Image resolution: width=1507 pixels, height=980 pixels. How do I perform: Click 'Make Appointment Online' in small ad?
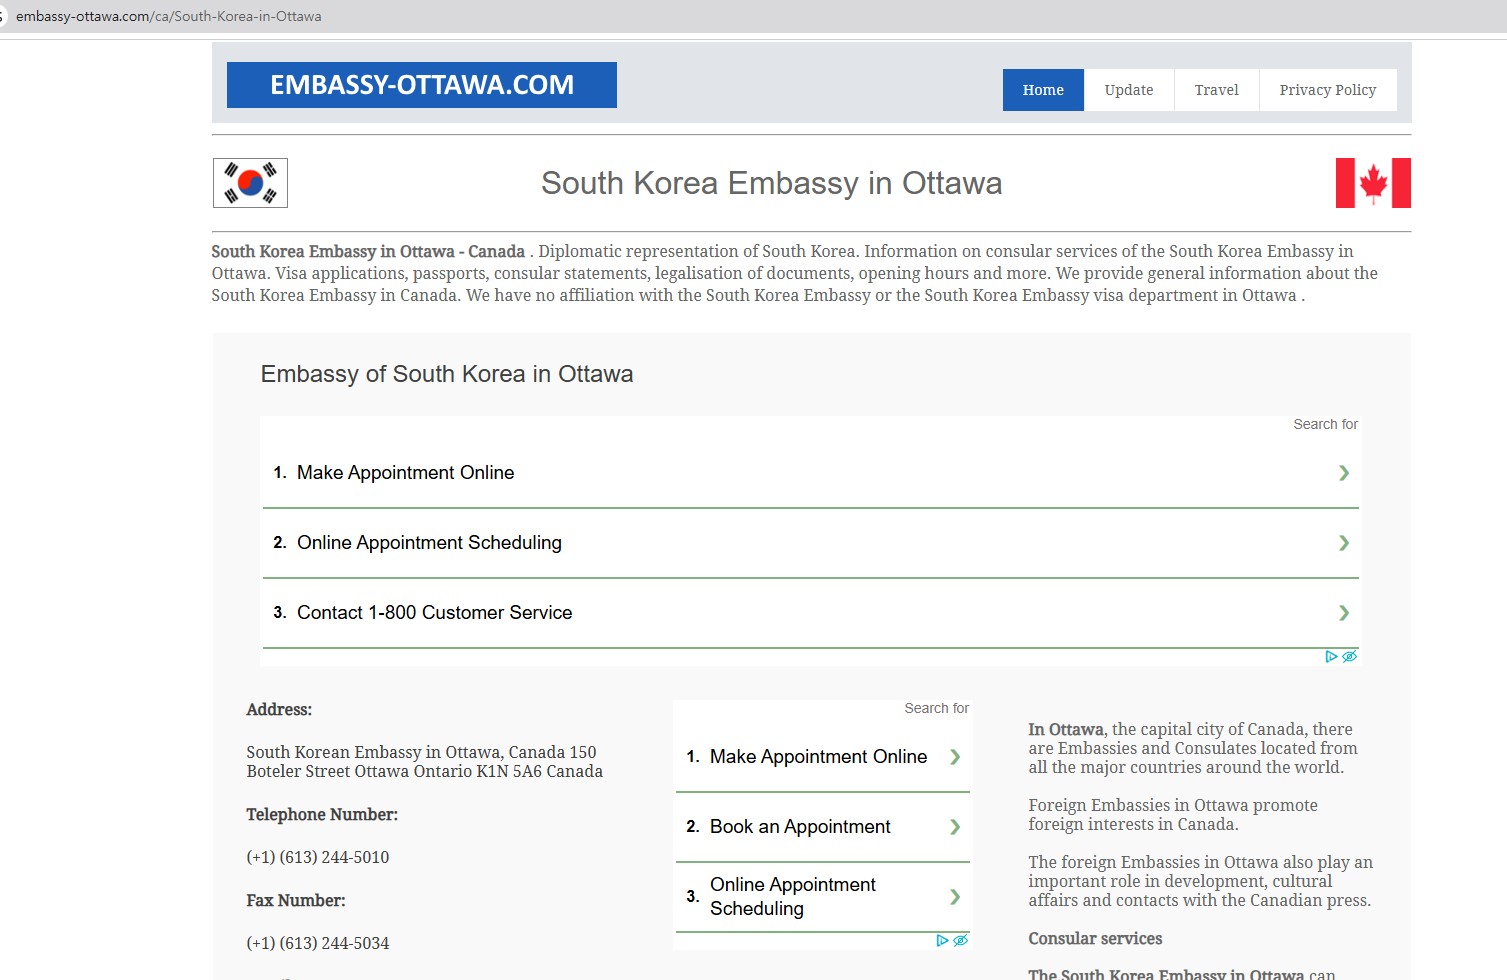(x=817, y=757)
